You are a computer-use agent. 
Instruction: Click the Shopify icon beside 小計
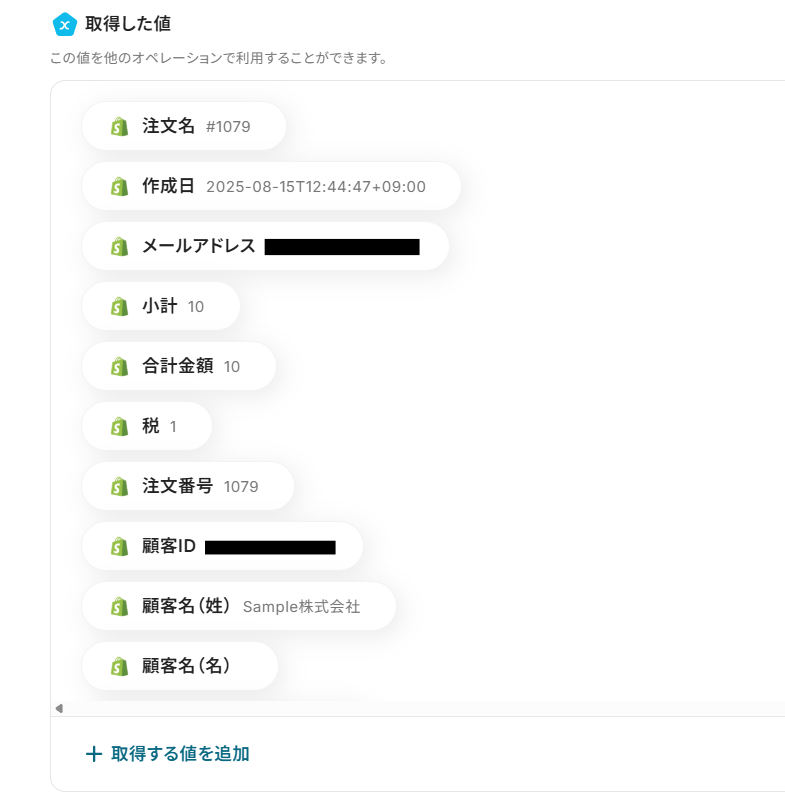tap(120, 307)
